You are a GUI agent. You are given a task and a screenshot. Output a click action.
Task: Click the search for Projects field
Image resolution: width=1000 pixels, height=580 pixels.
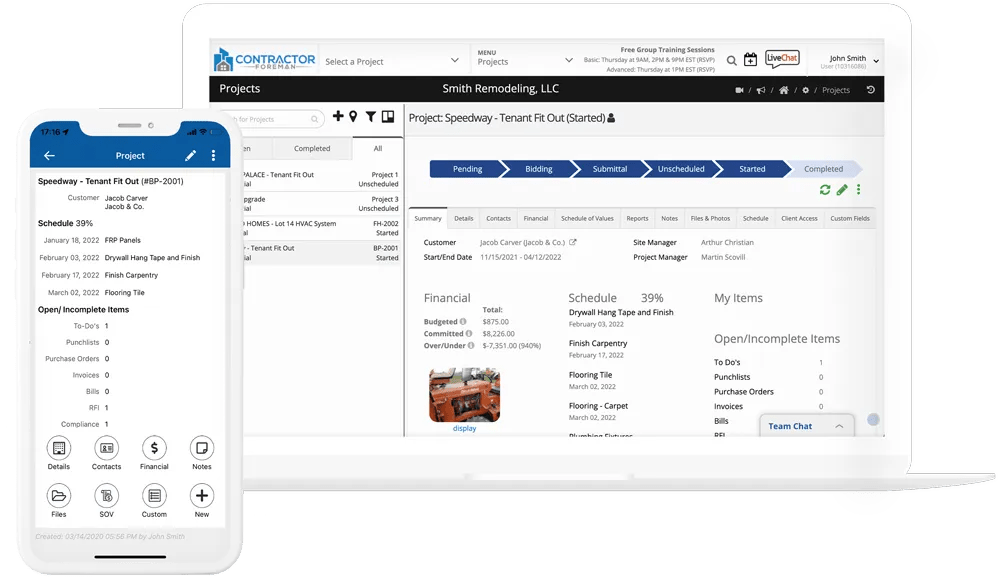pyautogui.click(x=279, y=119)
